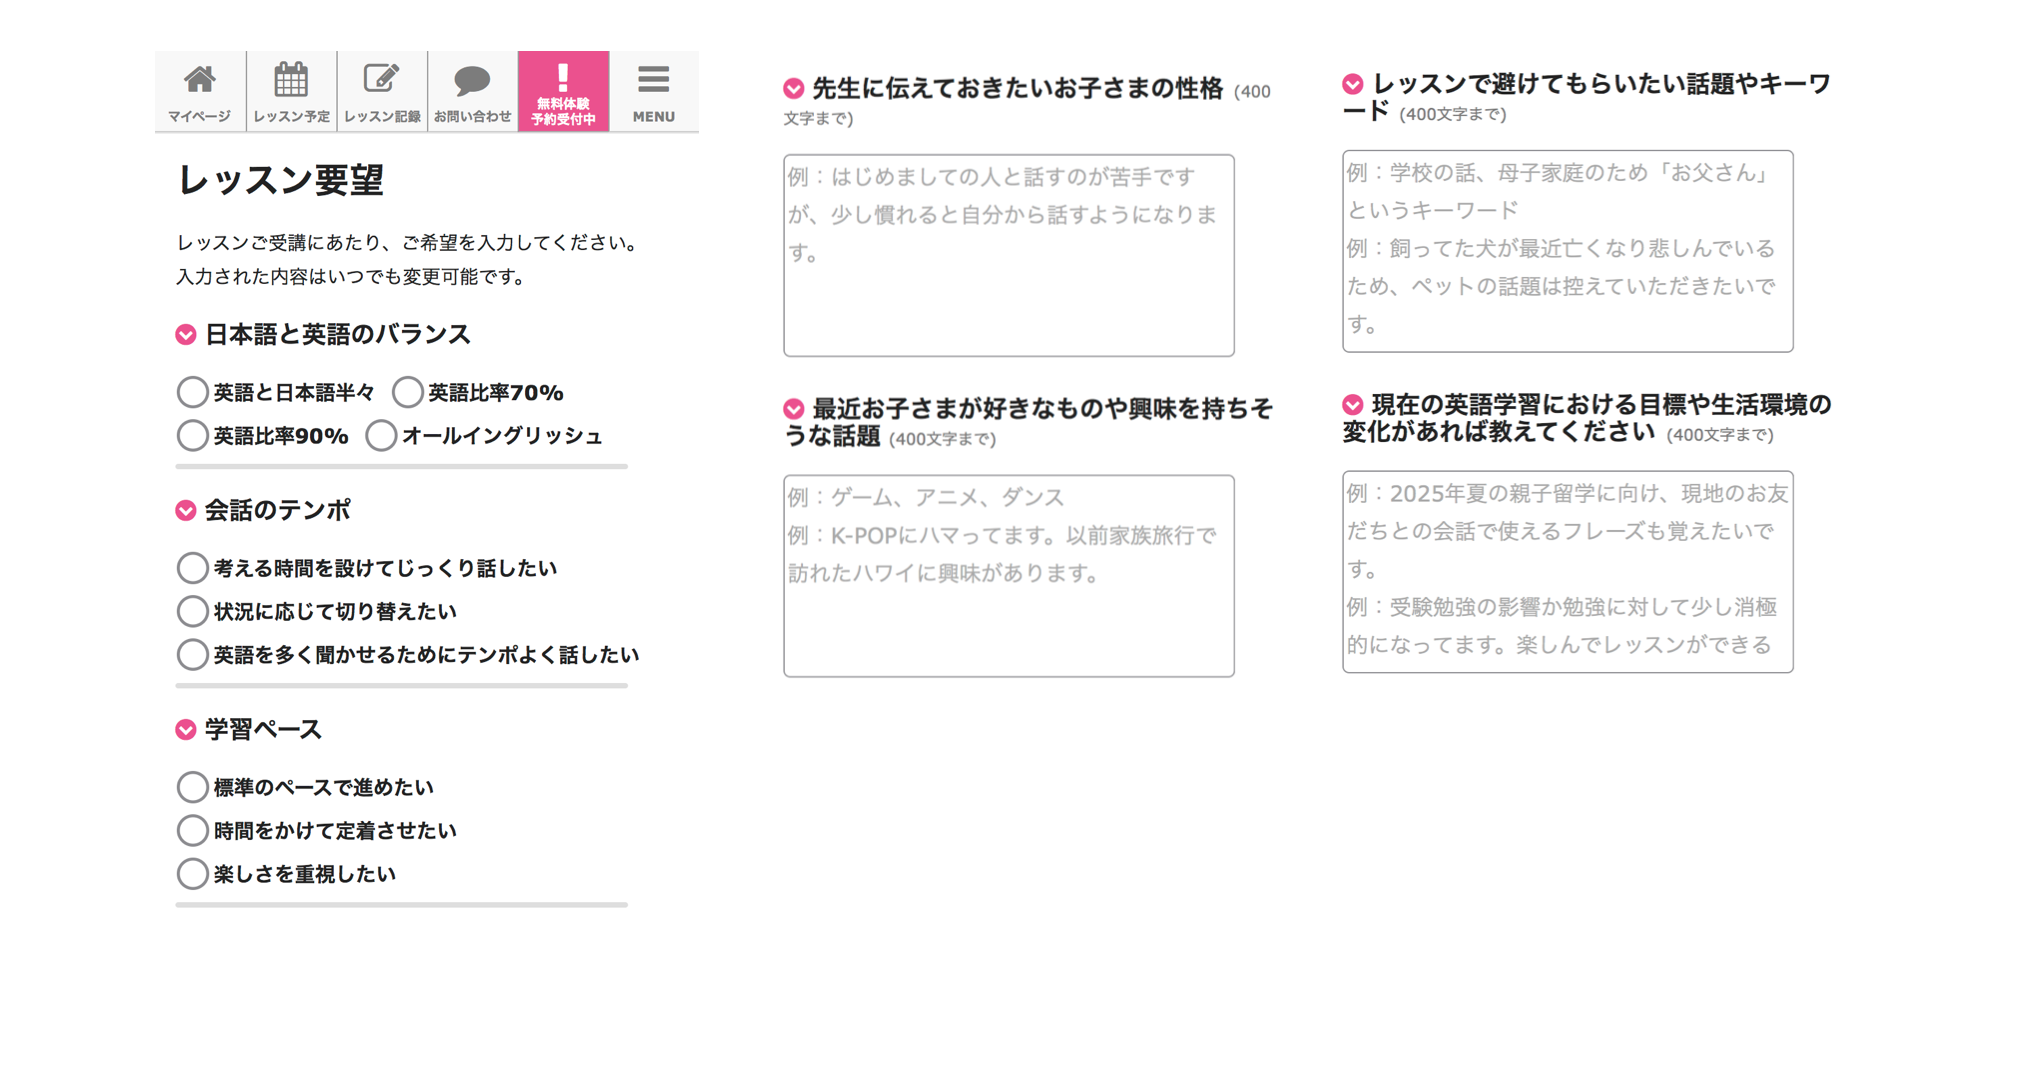Click chevron beside 先生に伝えておきたいお子さまの性格
Screen dimensions: 2030x1092
[x=794, y=89]
